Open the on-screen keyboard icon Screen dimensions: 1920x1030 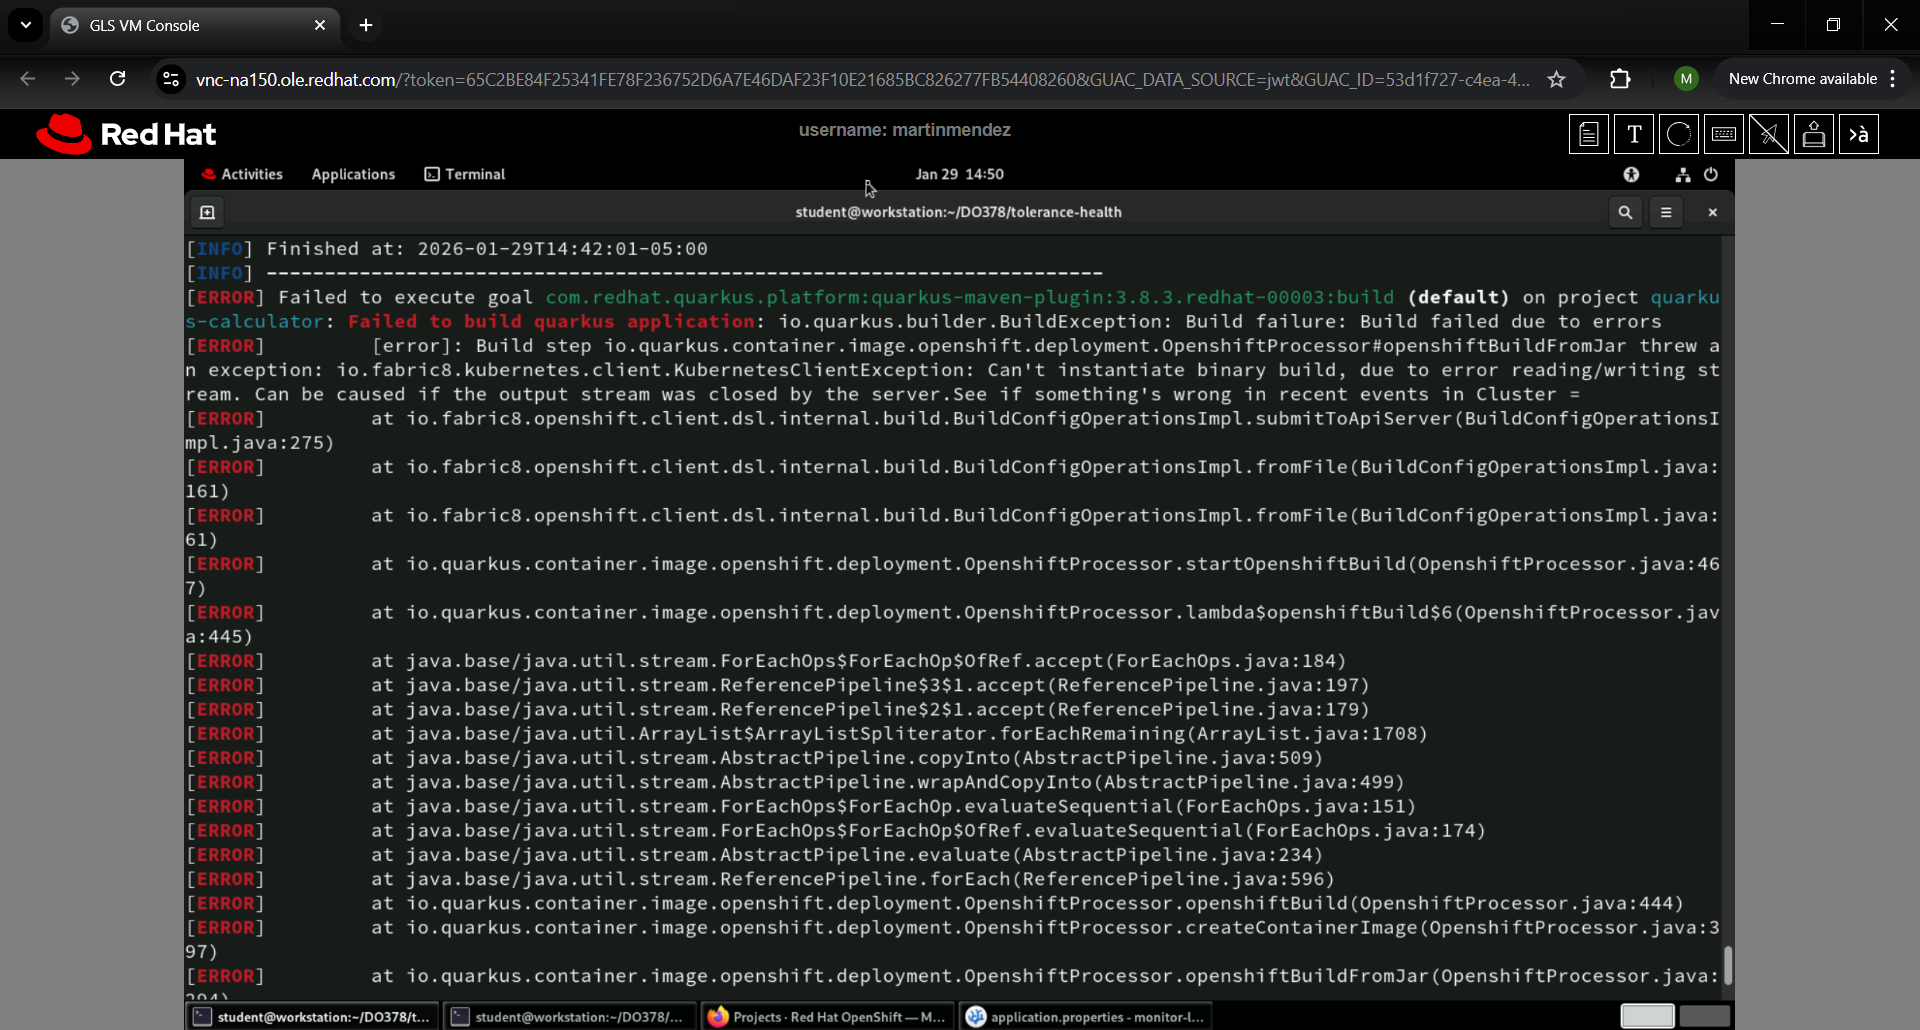1724,134
